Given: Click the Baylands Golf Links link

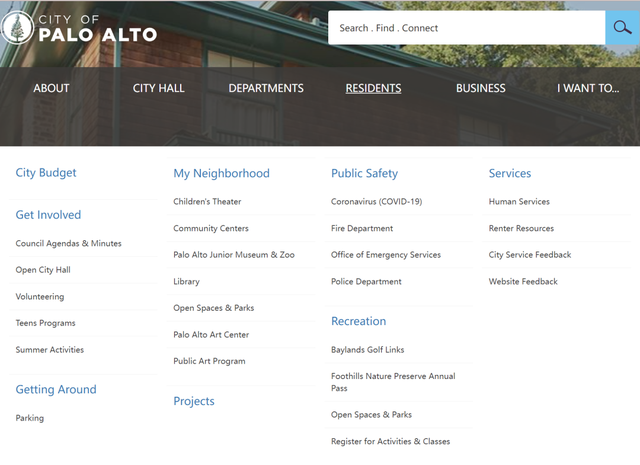Looking at the screenshot, I should (367, 350).
